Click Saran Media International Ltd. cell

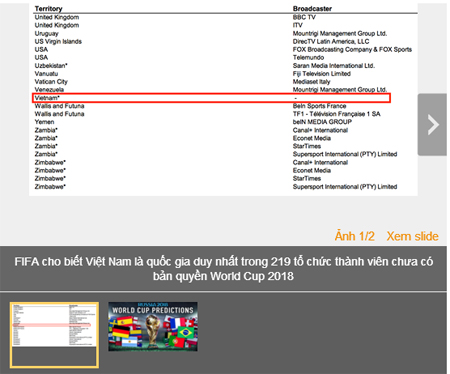(x=334, y=66)
